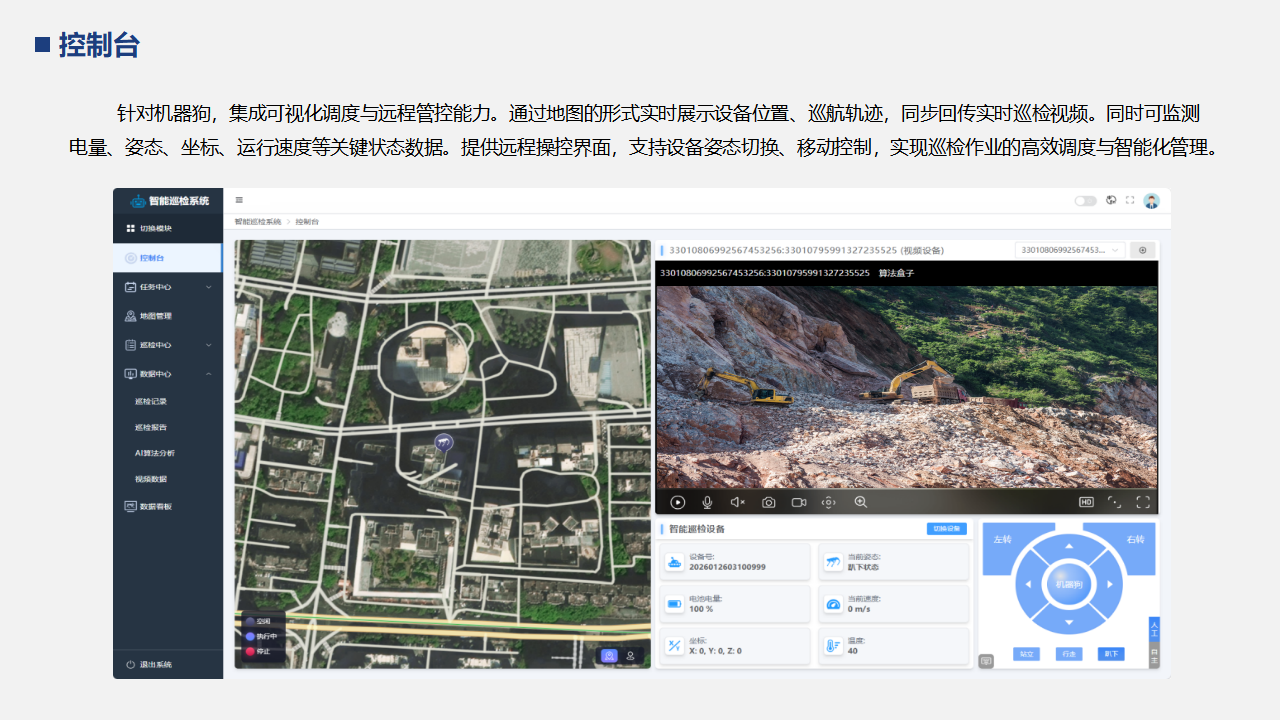Click the 控制台 breadcrumb
This screenshot has width=1280, height=720.
point(307,222)
